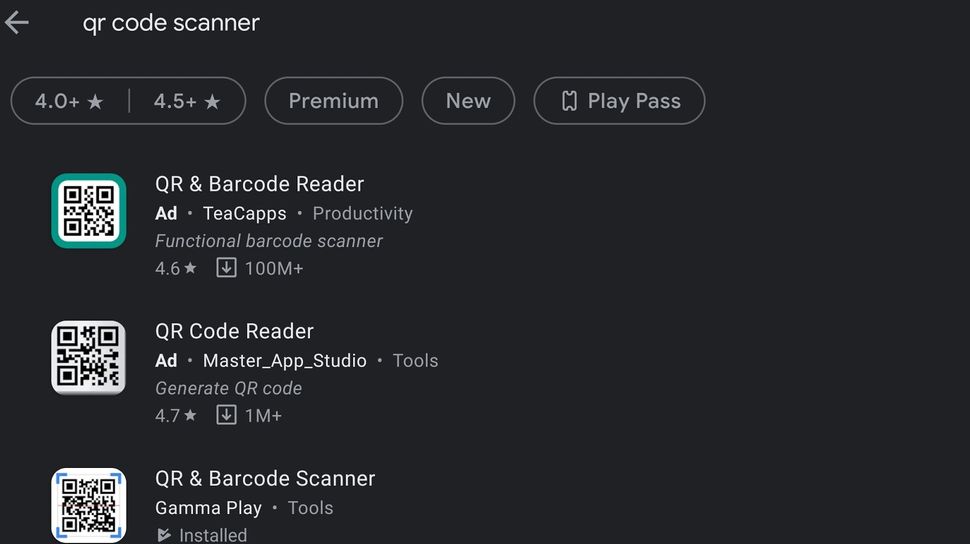Click the download icon beside 100M+
Image resolution: width=970 pixels, height=544 pixels.
coord(226,268)
